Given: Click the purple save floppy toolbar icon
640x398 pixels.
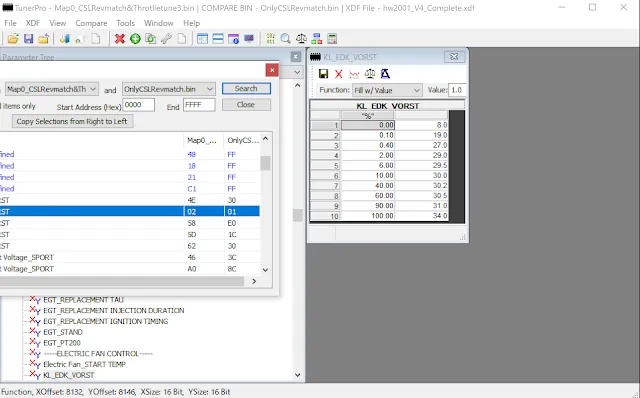Looking at the screenshot, I should point(28,39).
